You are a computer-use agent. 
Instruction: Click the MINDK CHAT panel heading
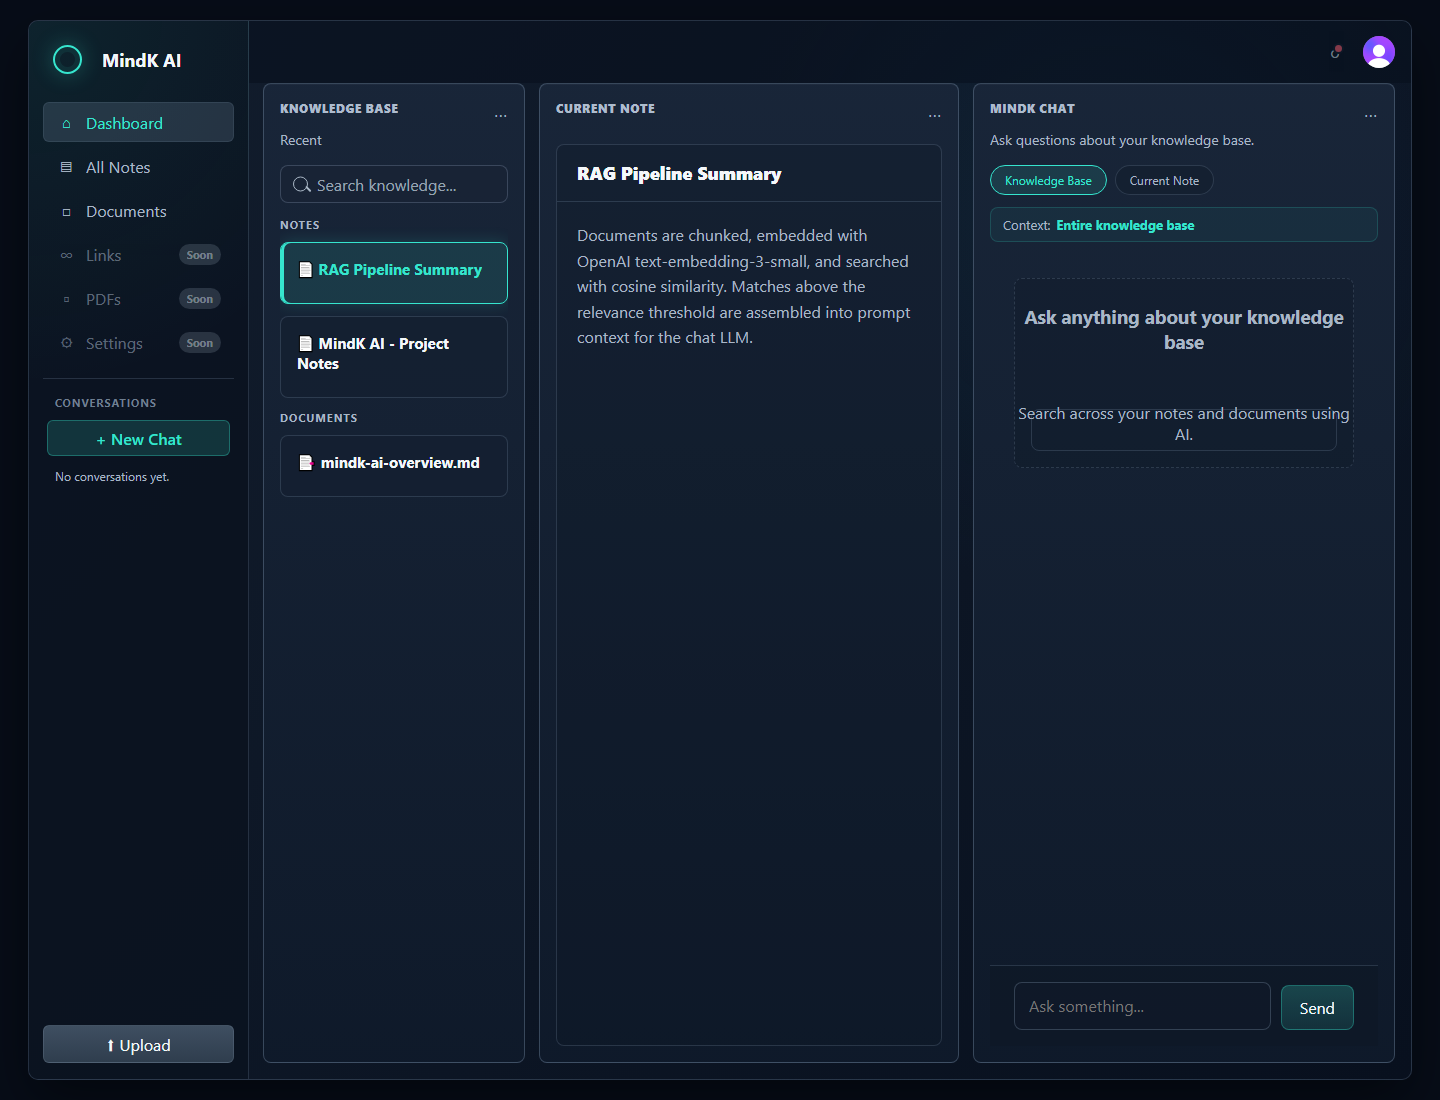tap(1032, 109)
